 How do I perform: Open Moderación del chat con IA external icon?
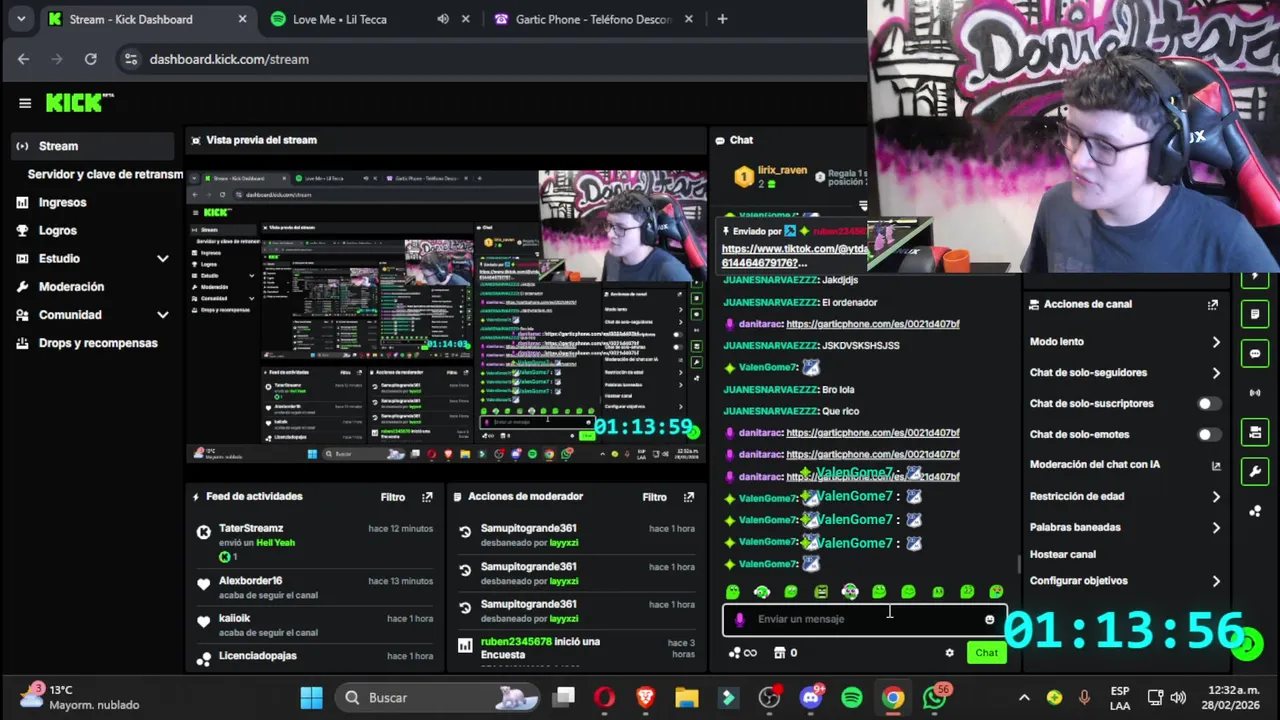click(x=1216, y=465)
